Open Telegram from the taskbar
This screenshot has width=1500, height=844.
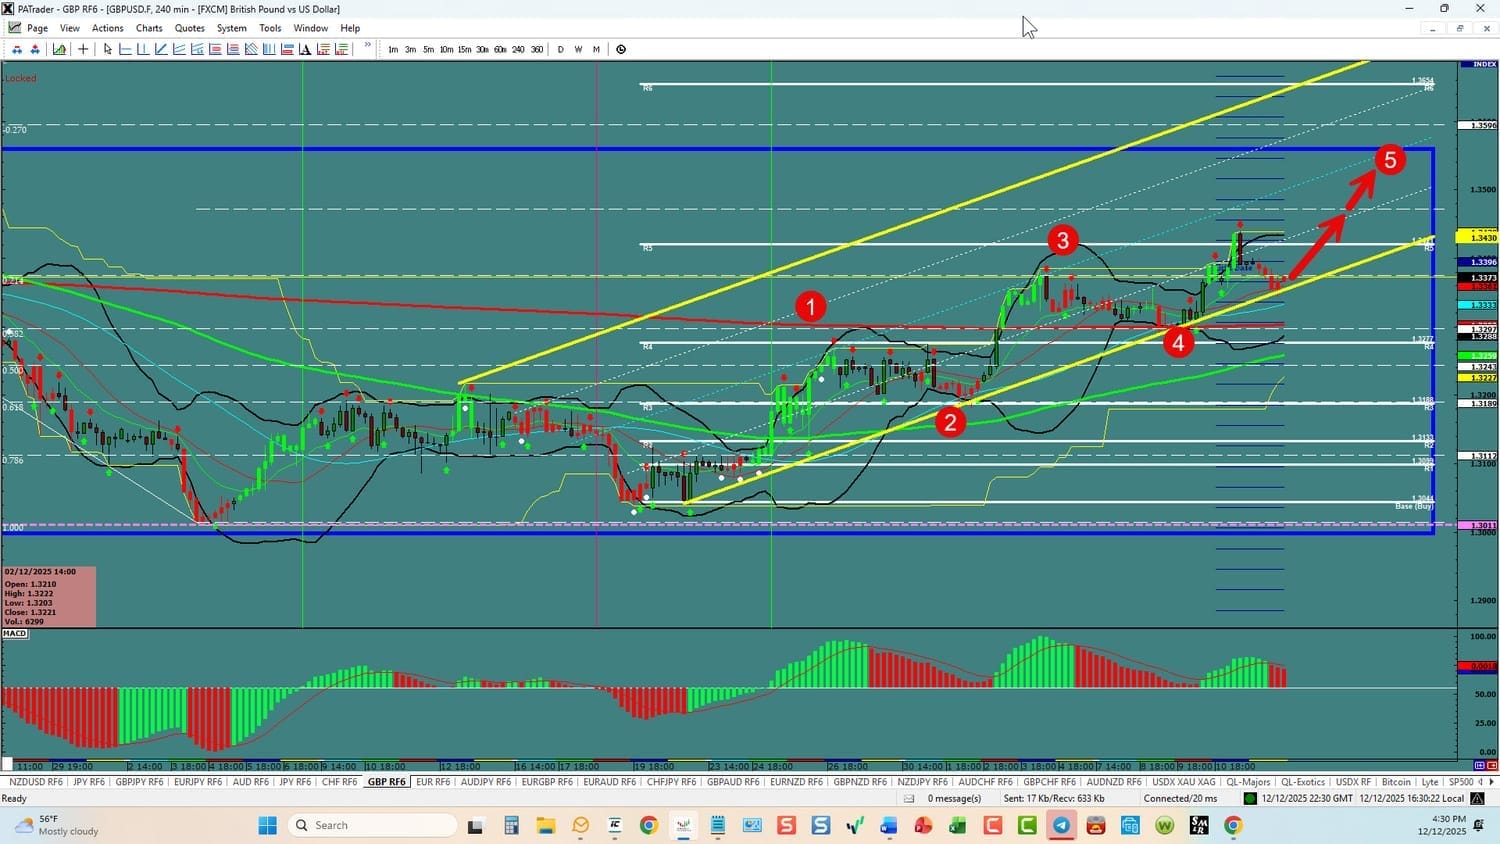click(x=1061, y=825)
